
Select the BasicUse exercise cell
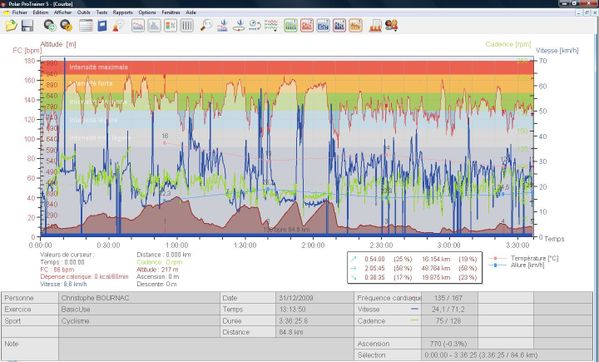point(139,309)
